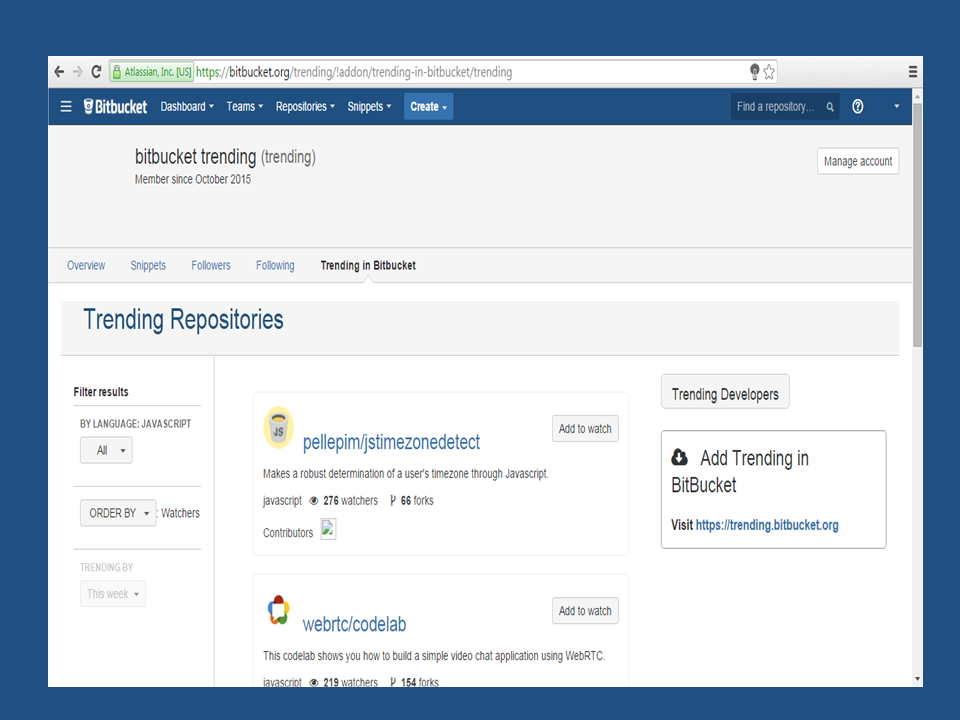Open the Teams dropdown menu
This screenshot has width=960, height=720.
[x=244, y=107]
